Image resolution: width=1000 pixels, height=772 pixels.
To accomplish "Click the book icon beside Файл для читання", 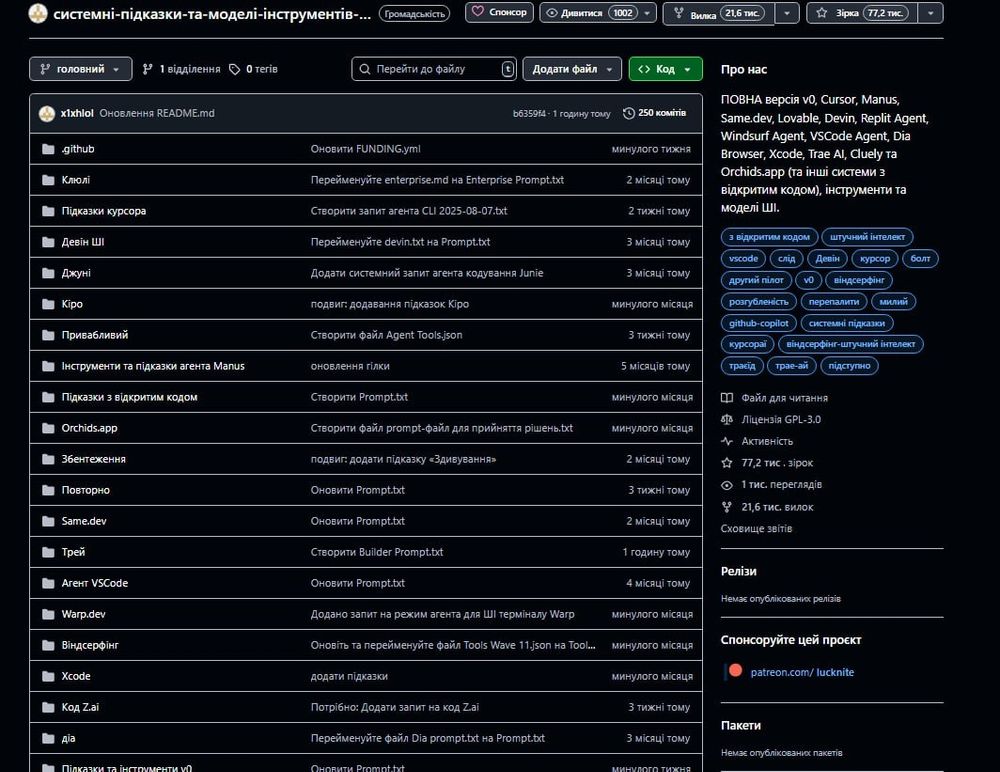I will point(726,397).
